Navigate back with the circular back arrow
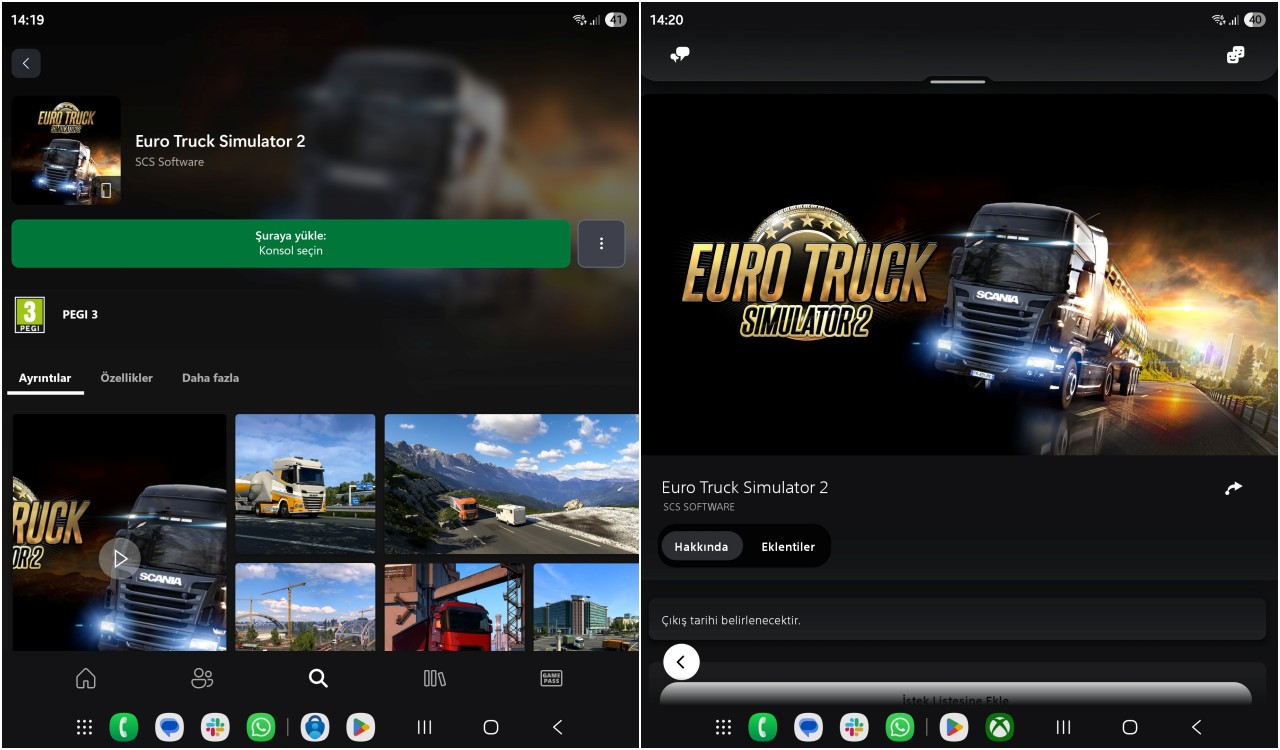Screen dimensions: 1280x750 click(681, 661)
